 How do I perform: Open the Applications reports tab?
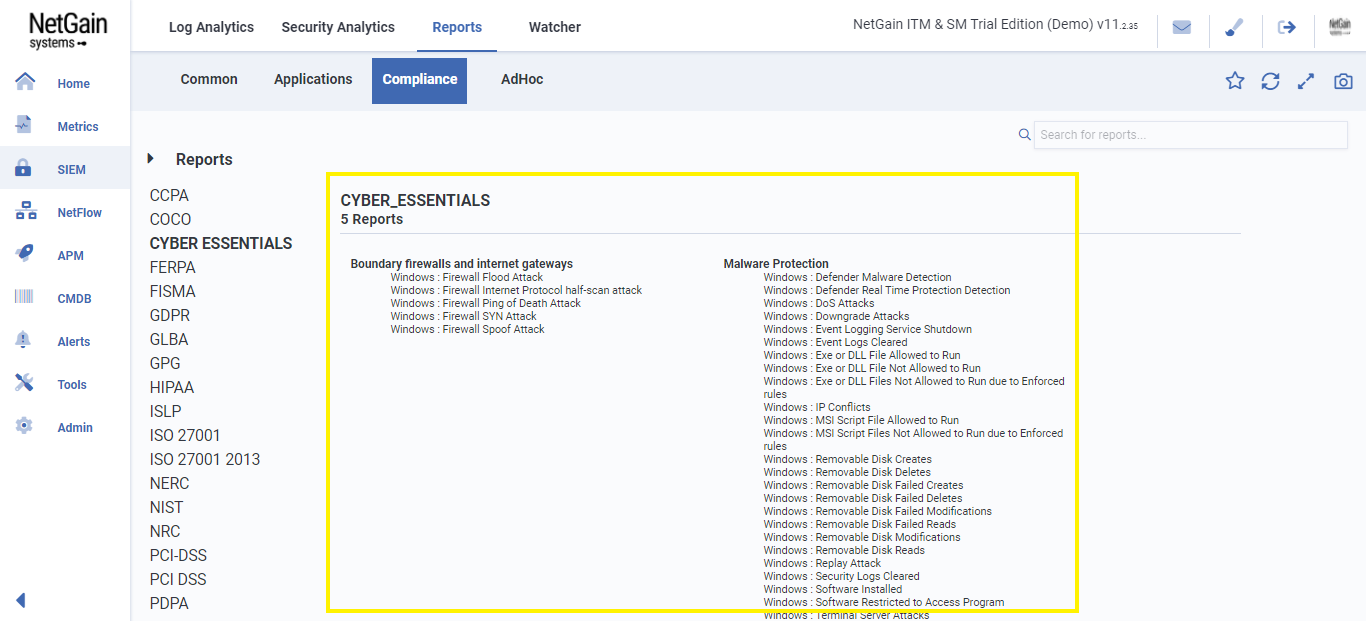(313, 79)
